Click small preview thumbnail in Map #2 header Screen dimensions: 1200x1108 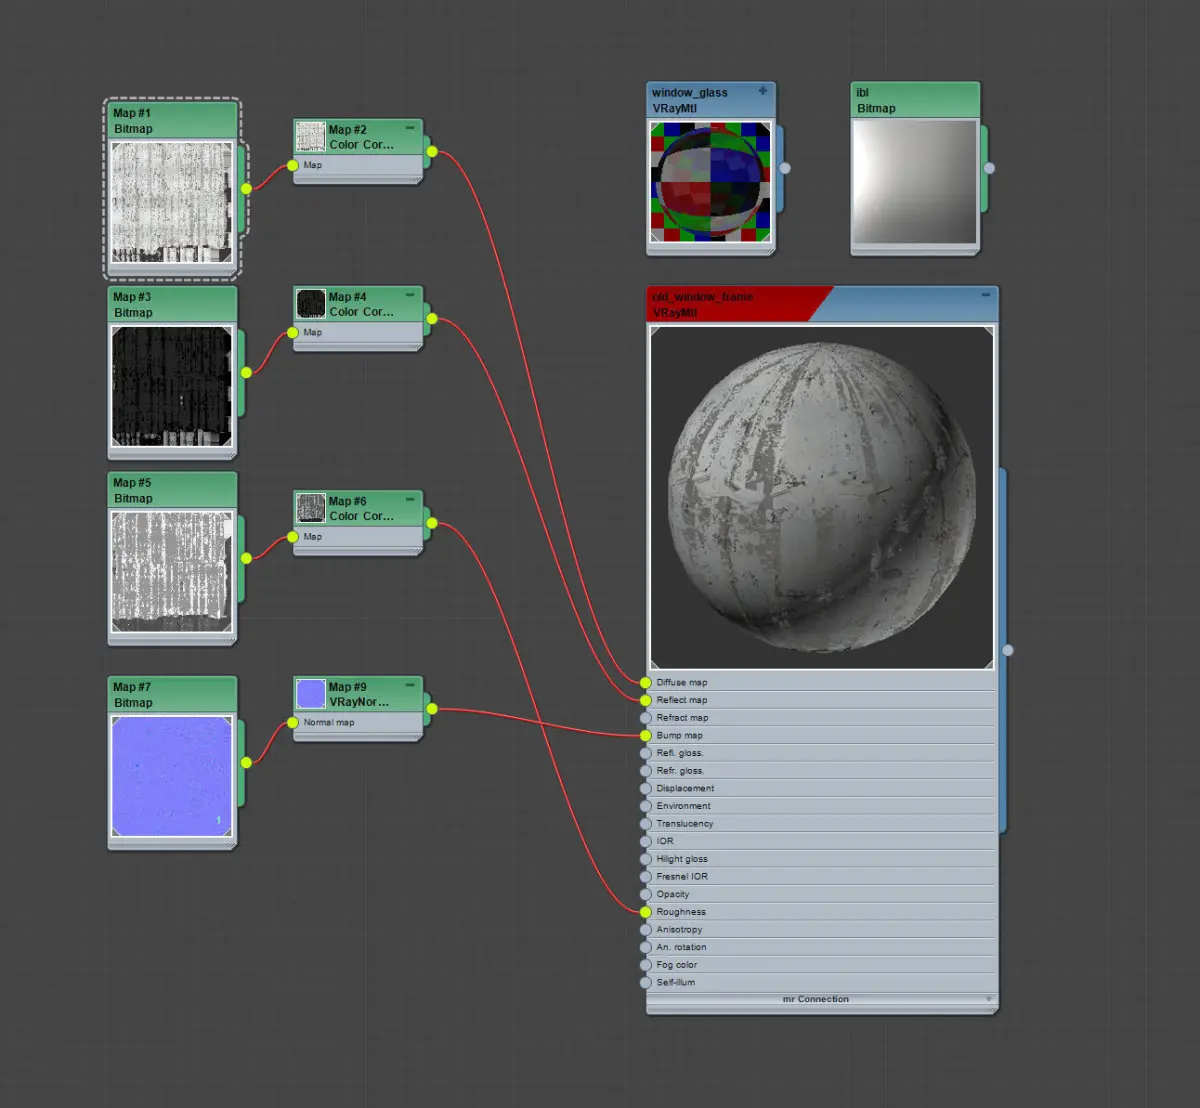[311, 137]
